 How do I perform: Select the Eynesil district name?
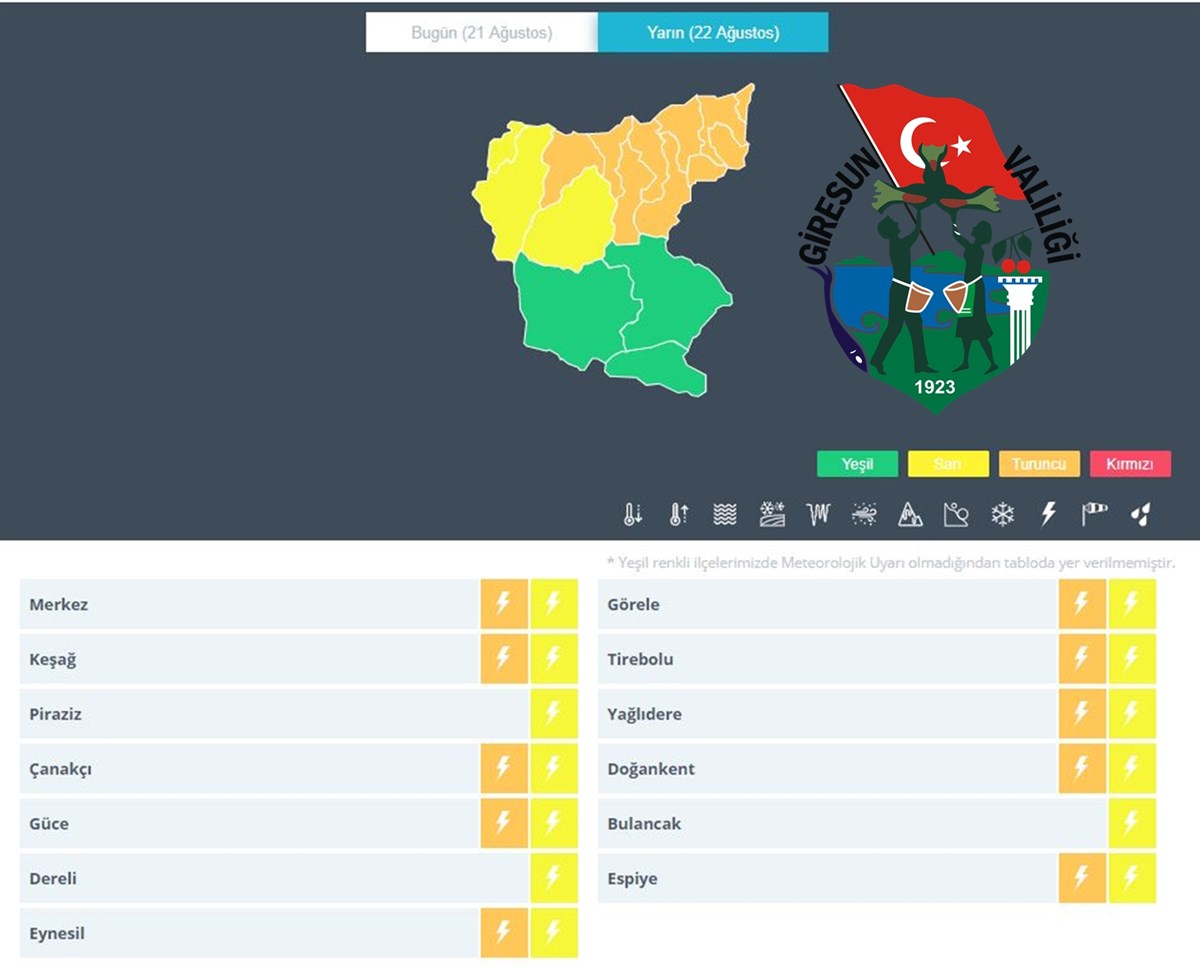tap(57, 934)
